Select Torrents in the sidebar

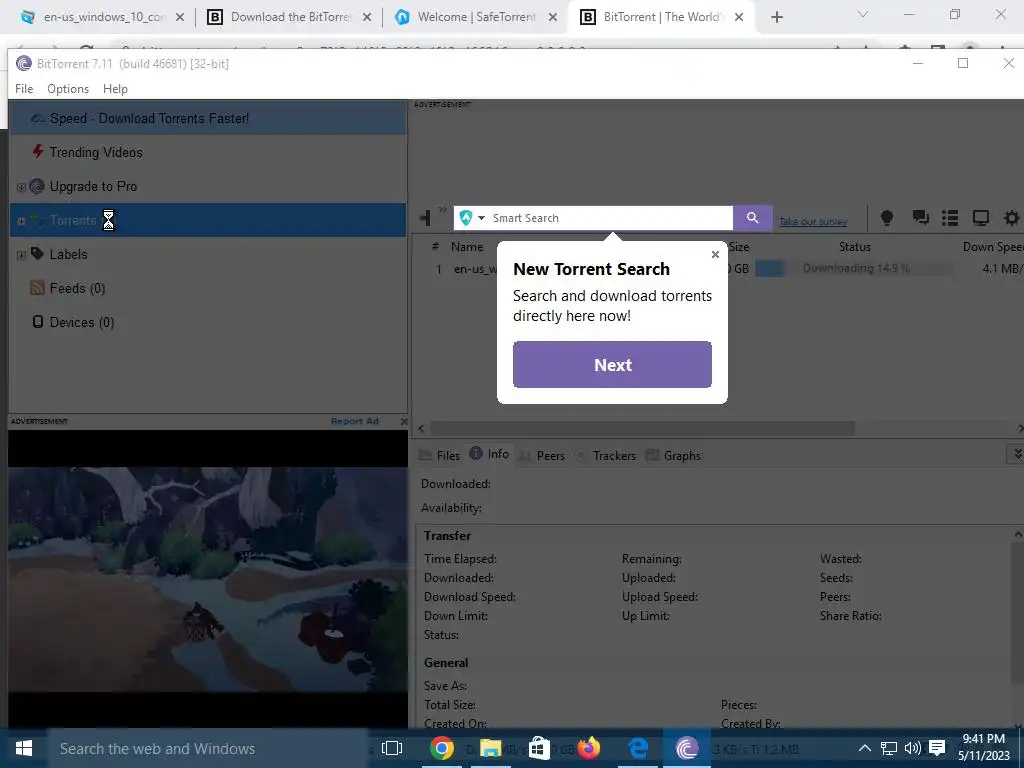pyautogui.click(x=208, y=220)
